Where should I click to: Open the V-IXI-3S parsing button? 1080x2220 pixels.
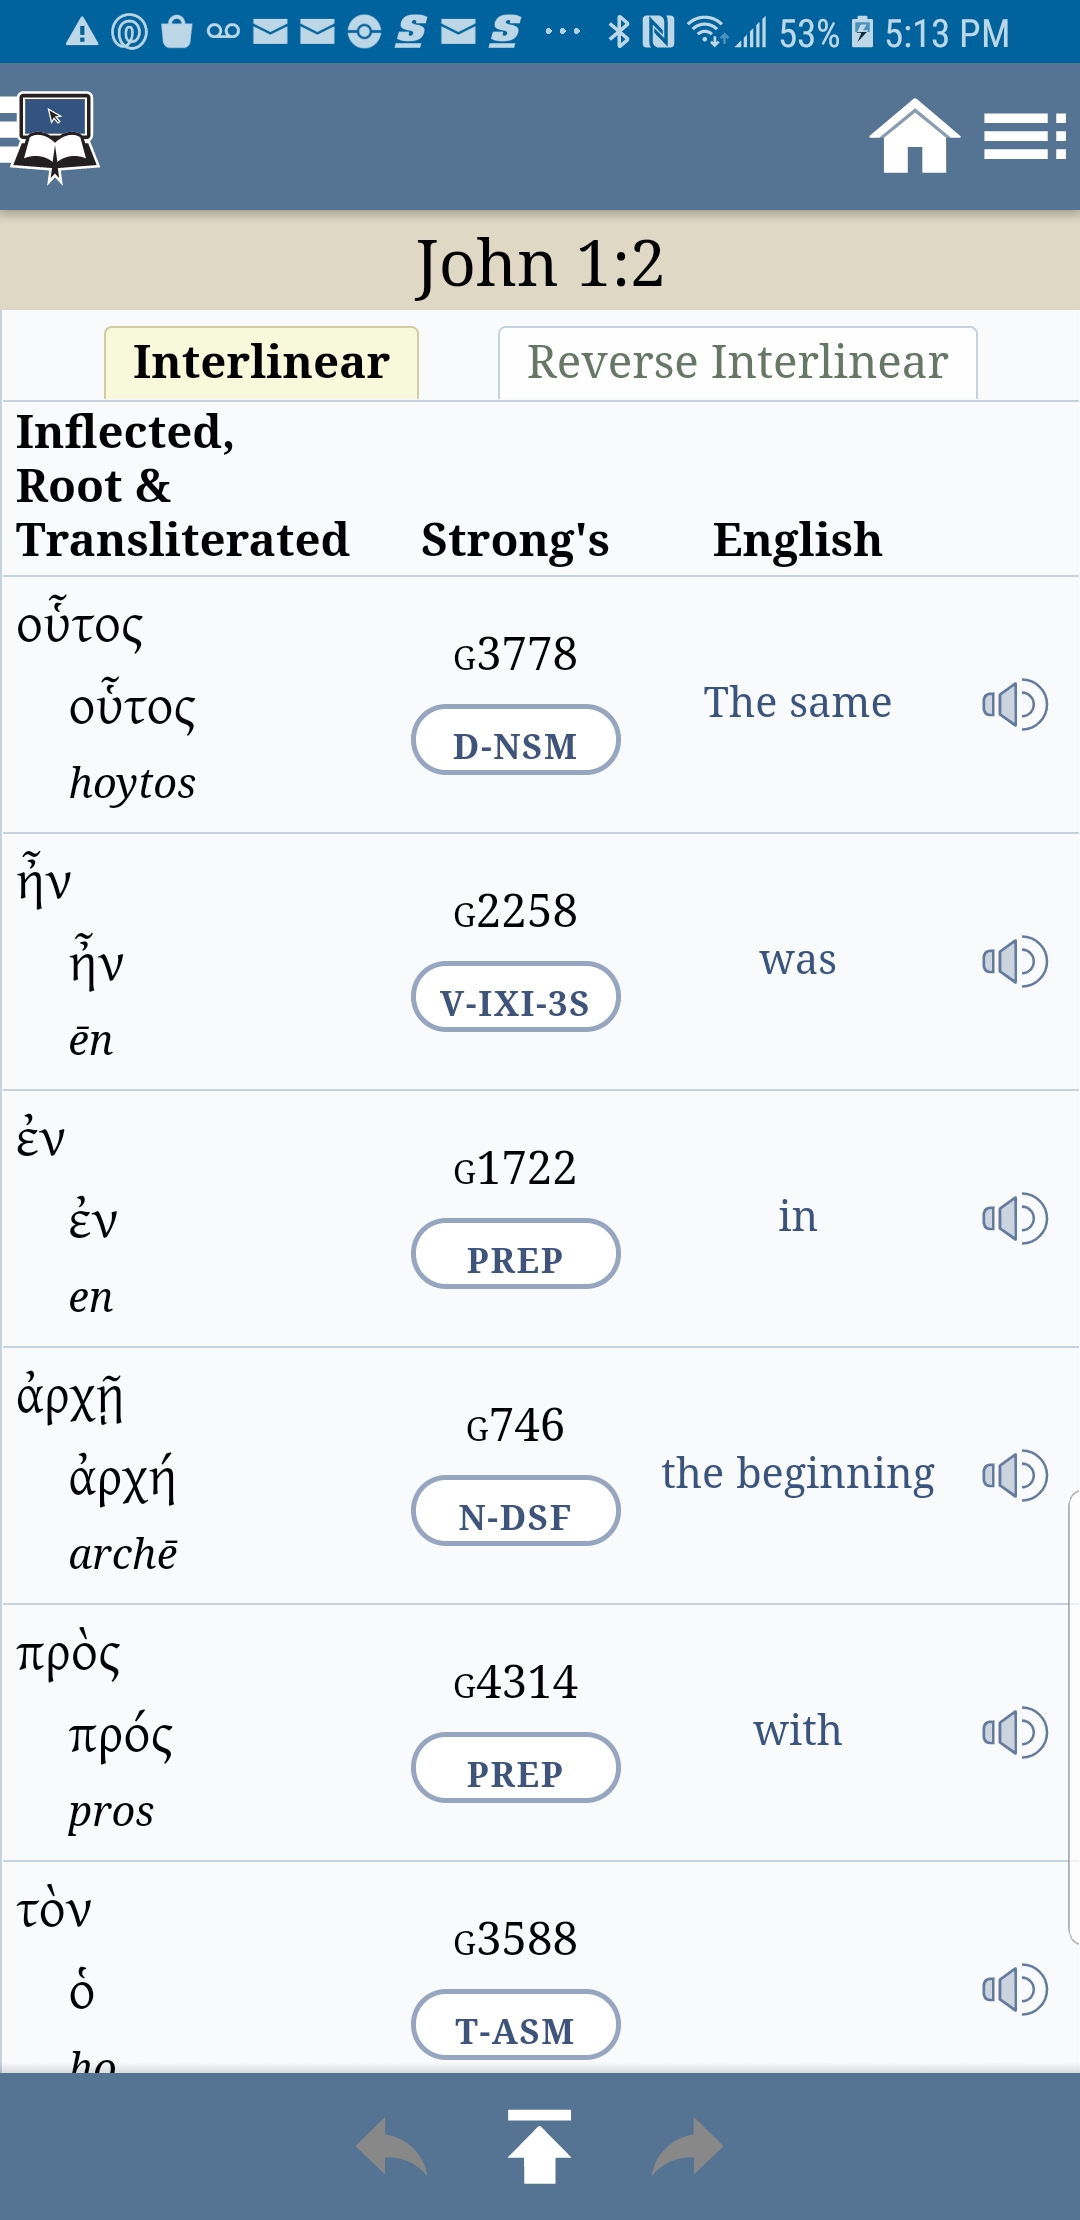[x=515, y=998]
